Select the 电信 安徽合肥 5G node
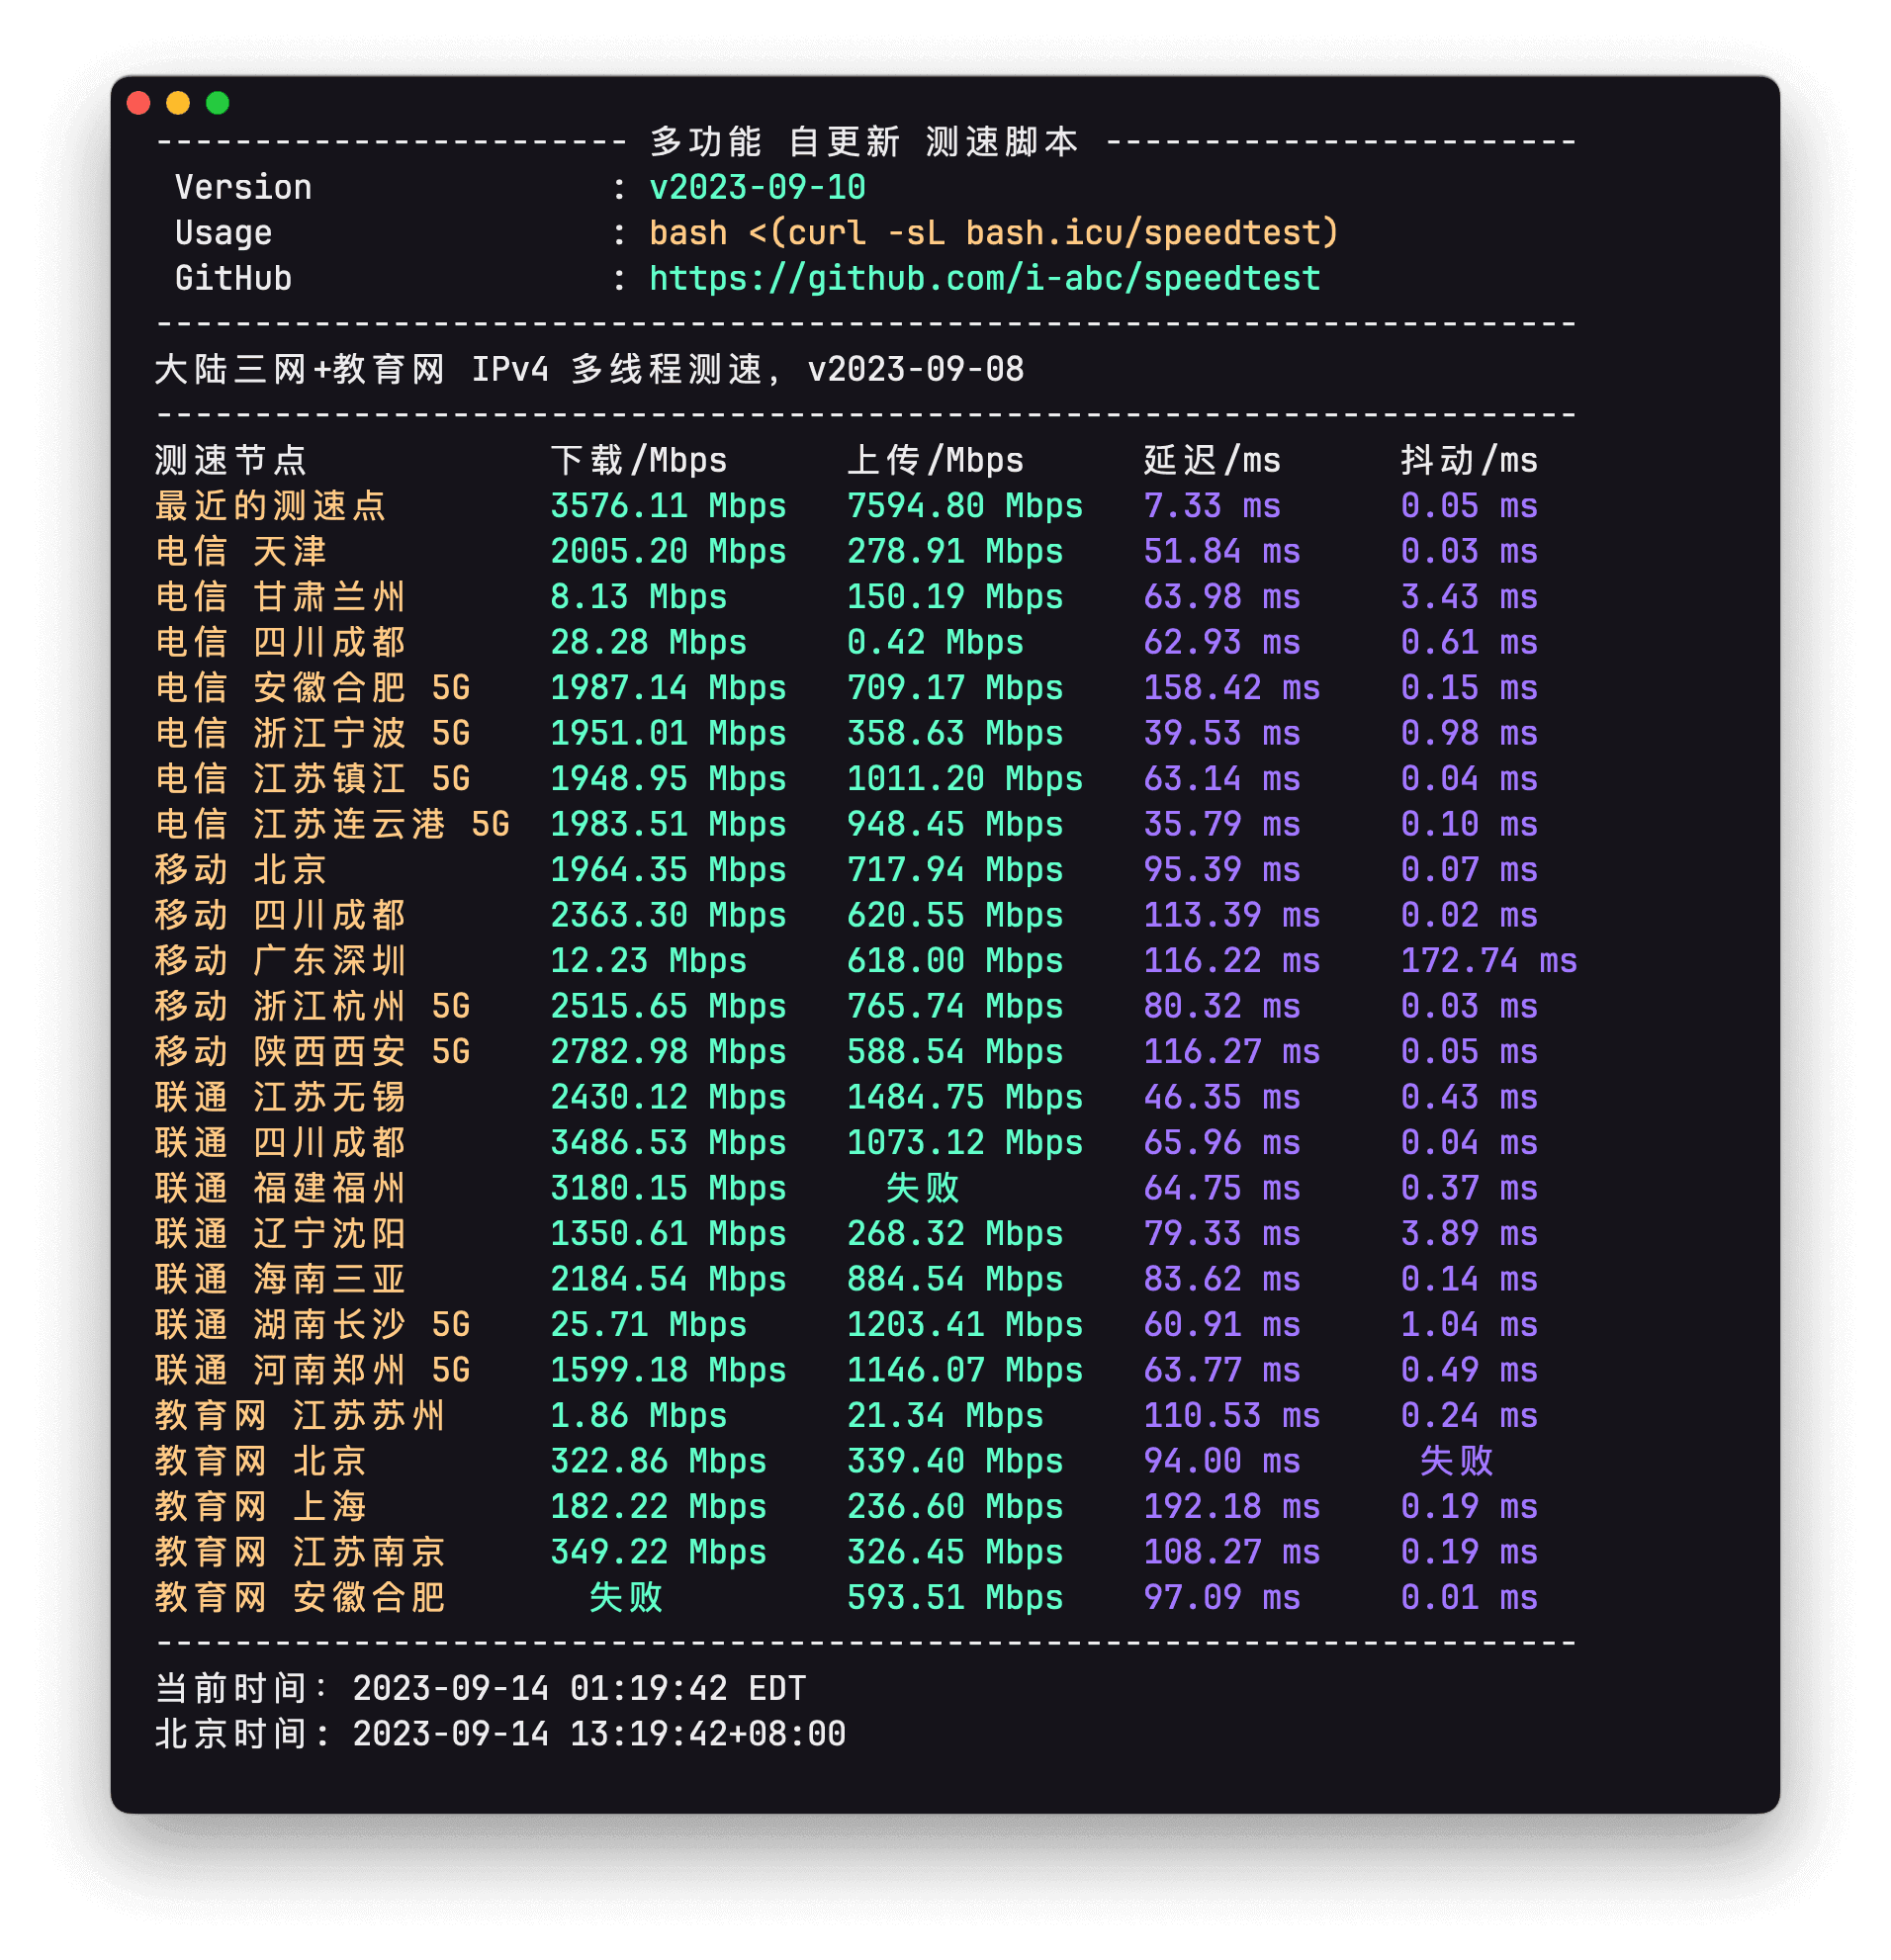This screenshot has height=1960, width=1891. coord(313,688)
